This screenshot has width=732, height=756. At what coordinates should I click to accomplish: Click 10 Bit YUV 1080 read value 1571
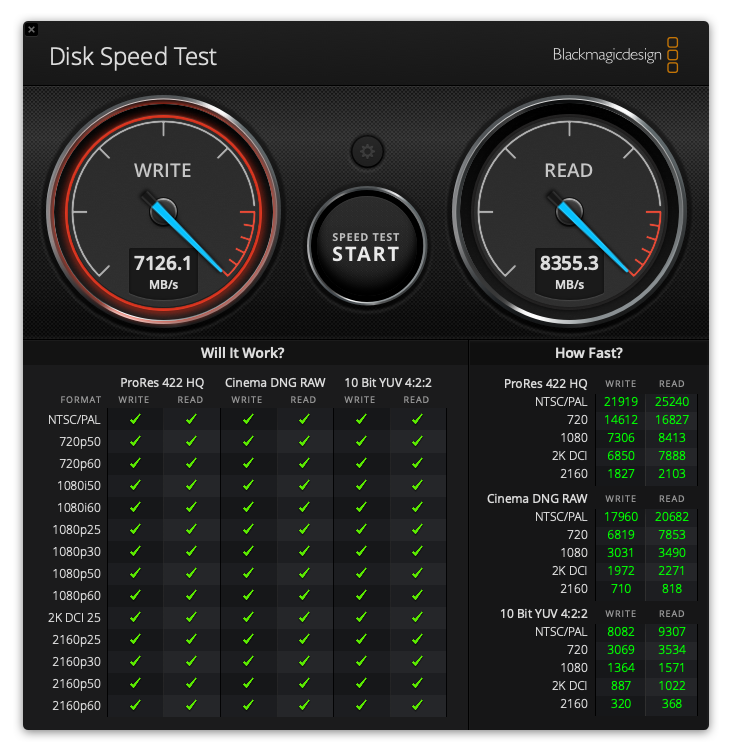click(672, 668)
